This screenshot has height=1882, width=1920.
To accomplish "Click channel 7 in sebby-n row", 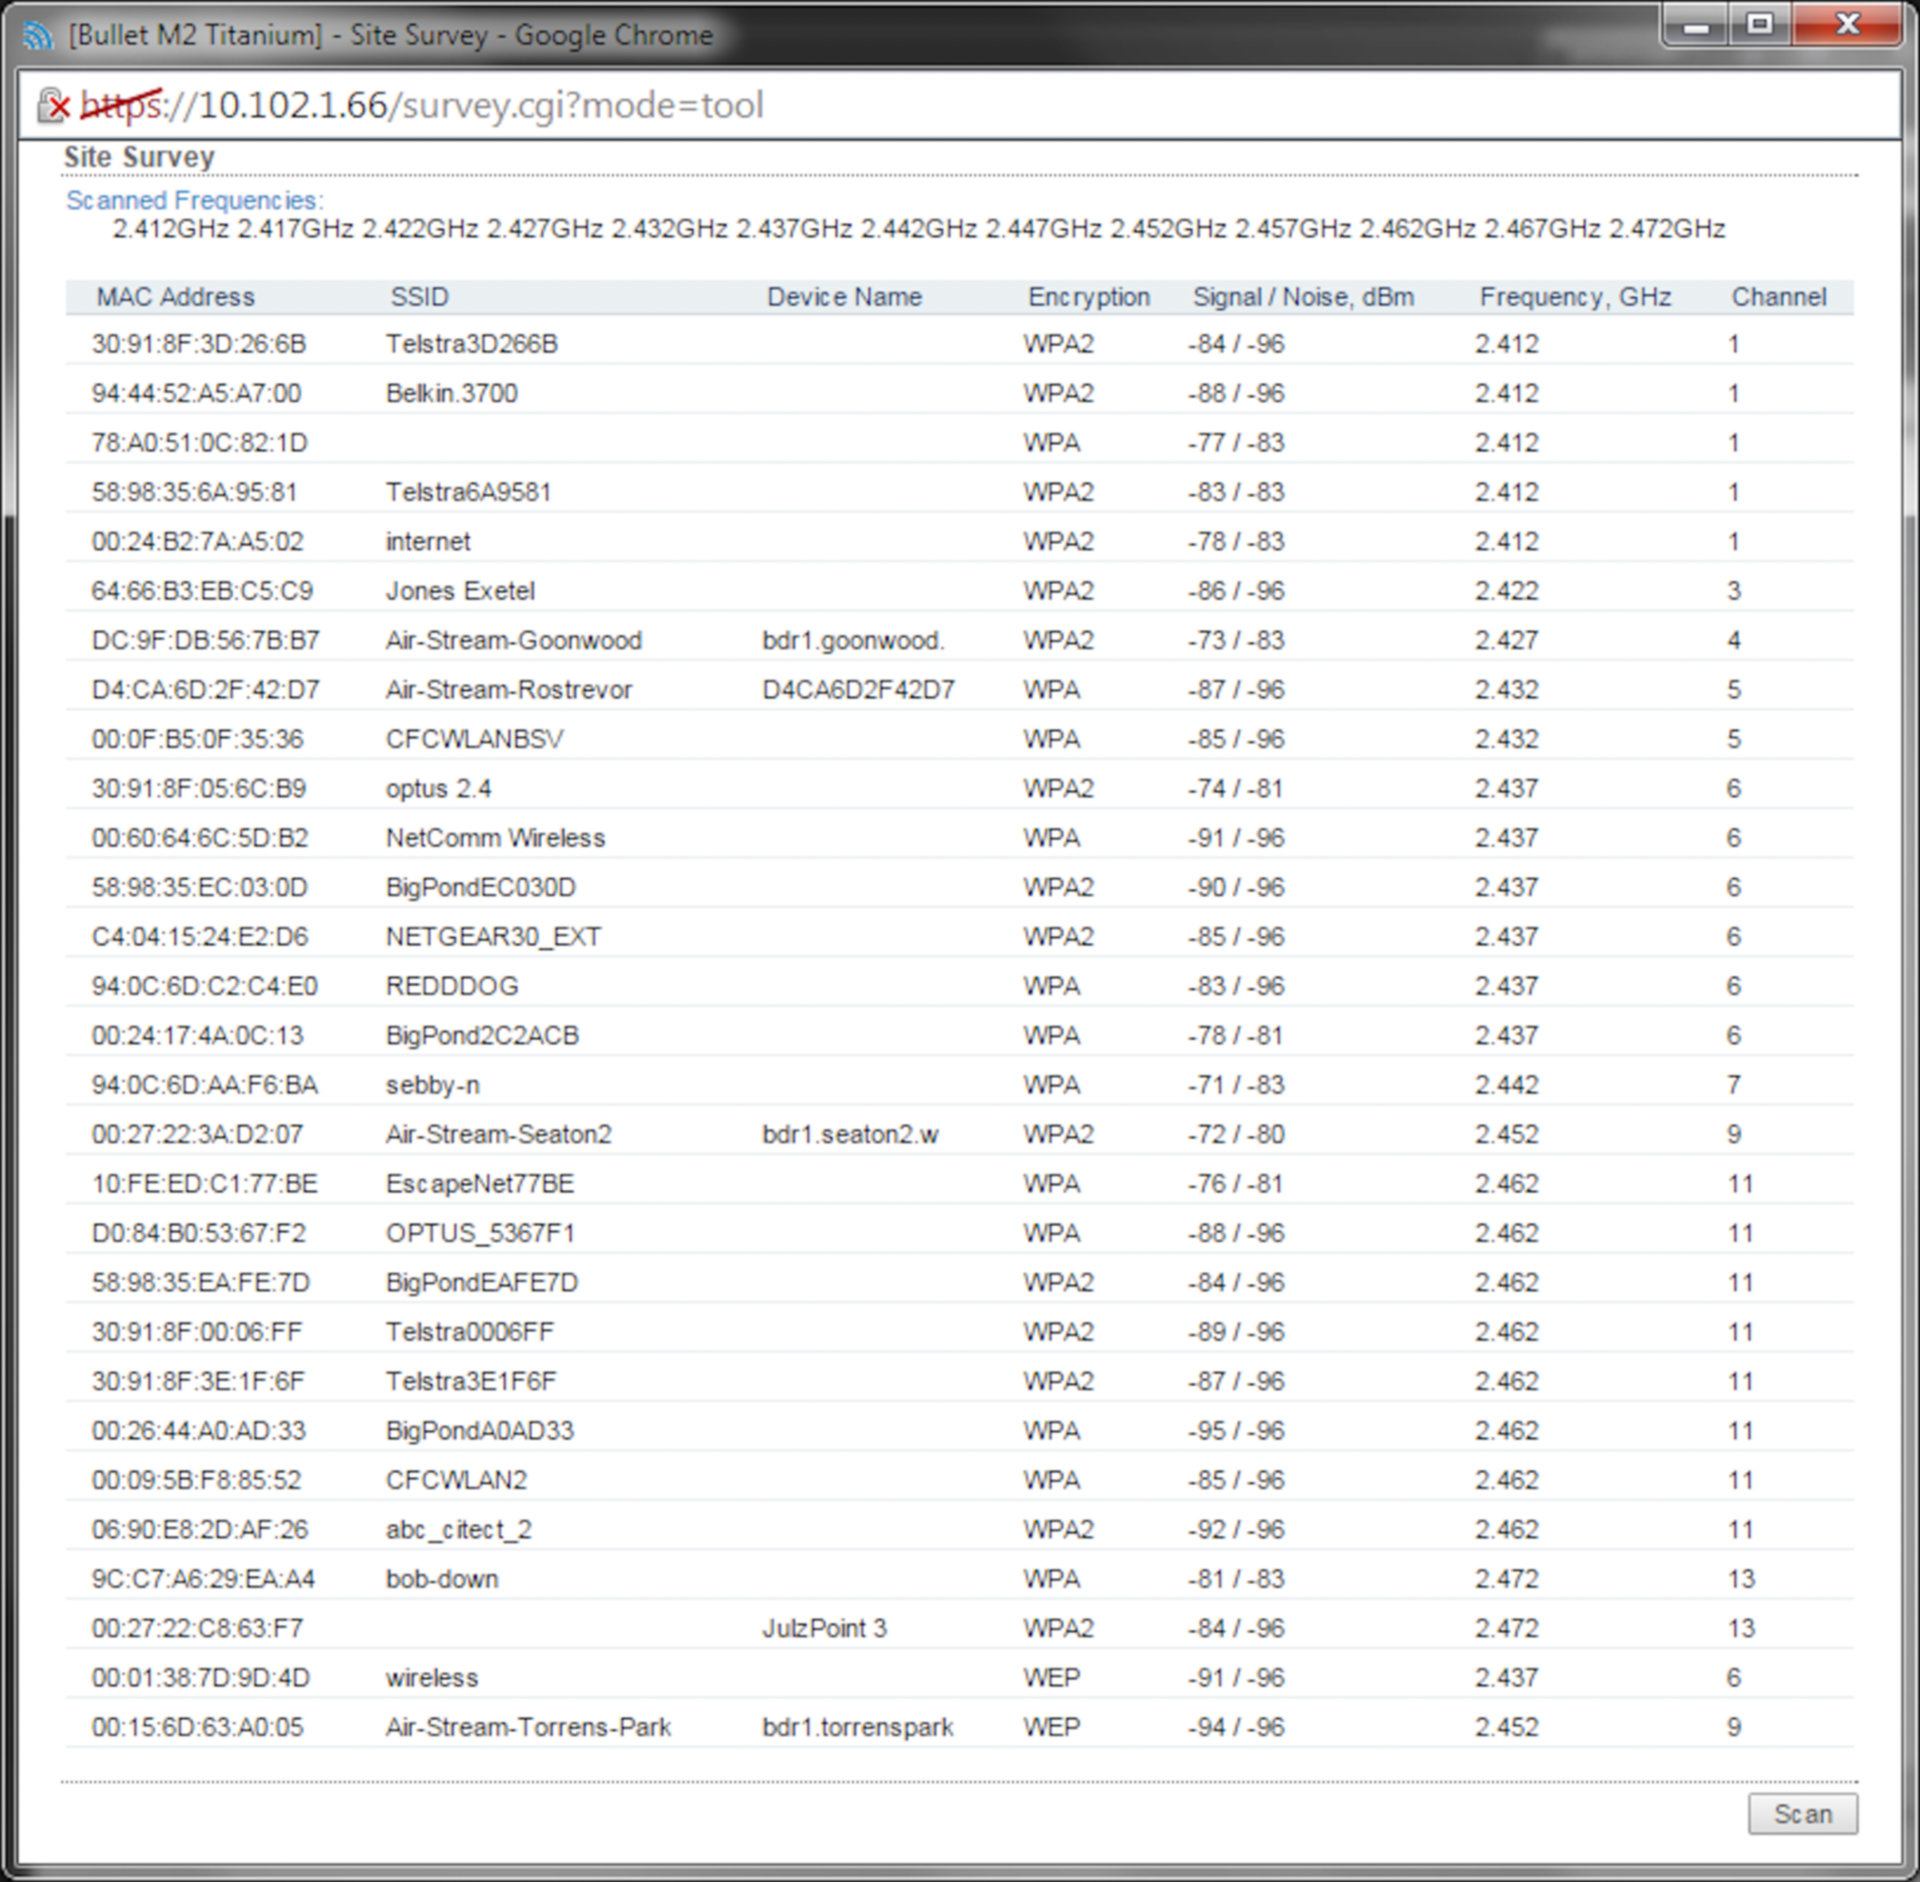I will click(1734, 1085).
